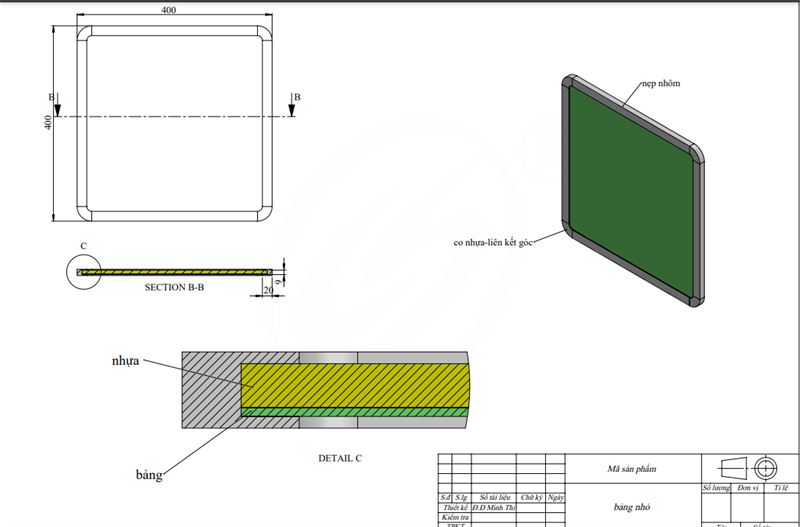Click the yellow strip in Section B-B view
Image resolution: width=800 pixels, height=527 pixels.
click(x=175, y=272)
